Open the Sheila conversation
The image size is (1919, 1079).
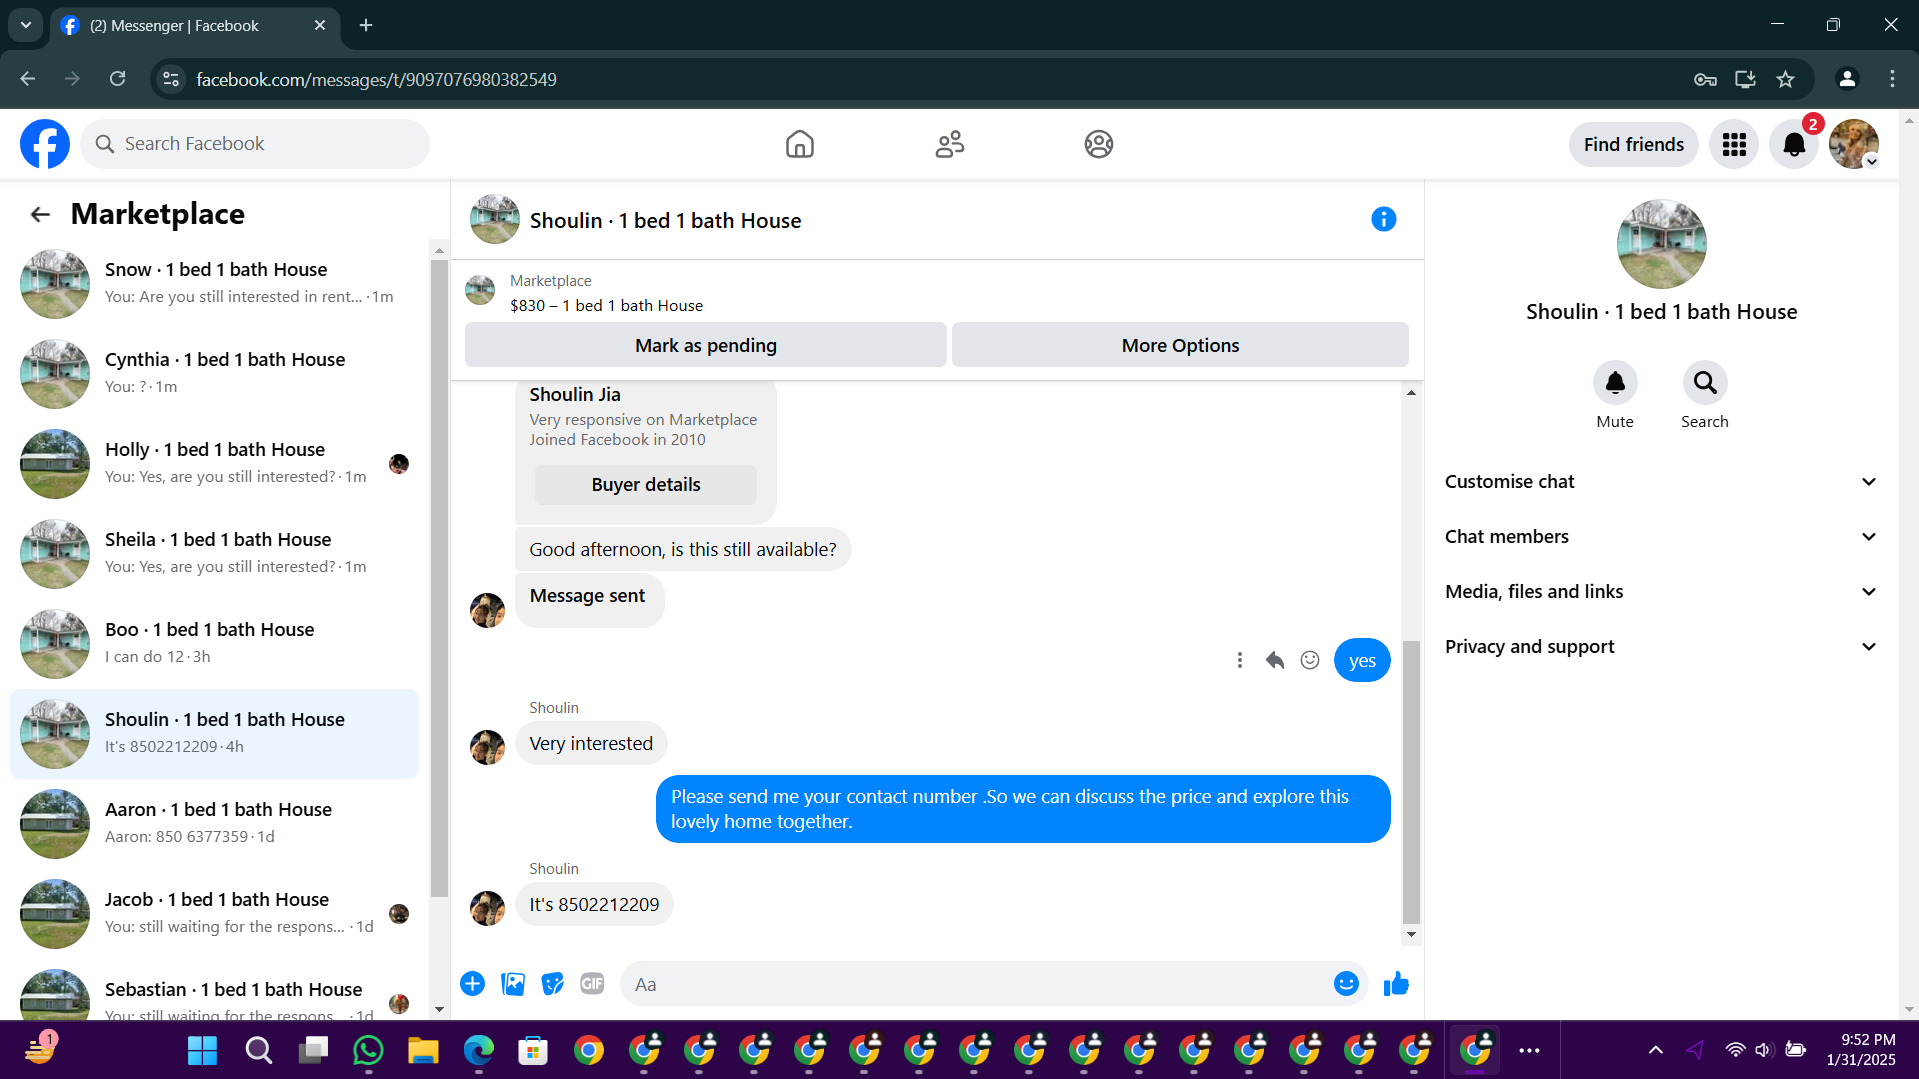214,554
